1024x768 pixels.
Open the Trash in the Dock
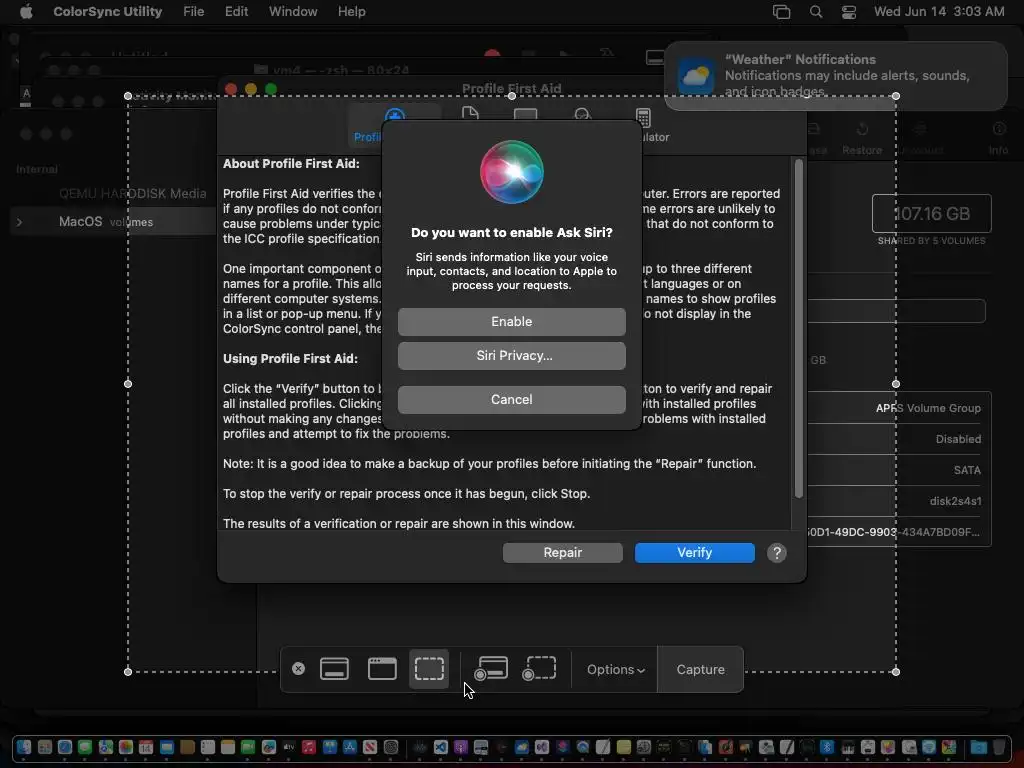point(999,747)
